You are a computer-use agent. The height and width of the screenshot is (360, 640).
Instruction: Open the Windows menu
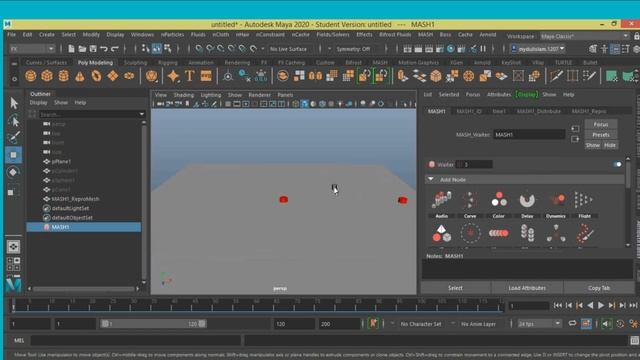pyautogui.click(x=142, y=35)
